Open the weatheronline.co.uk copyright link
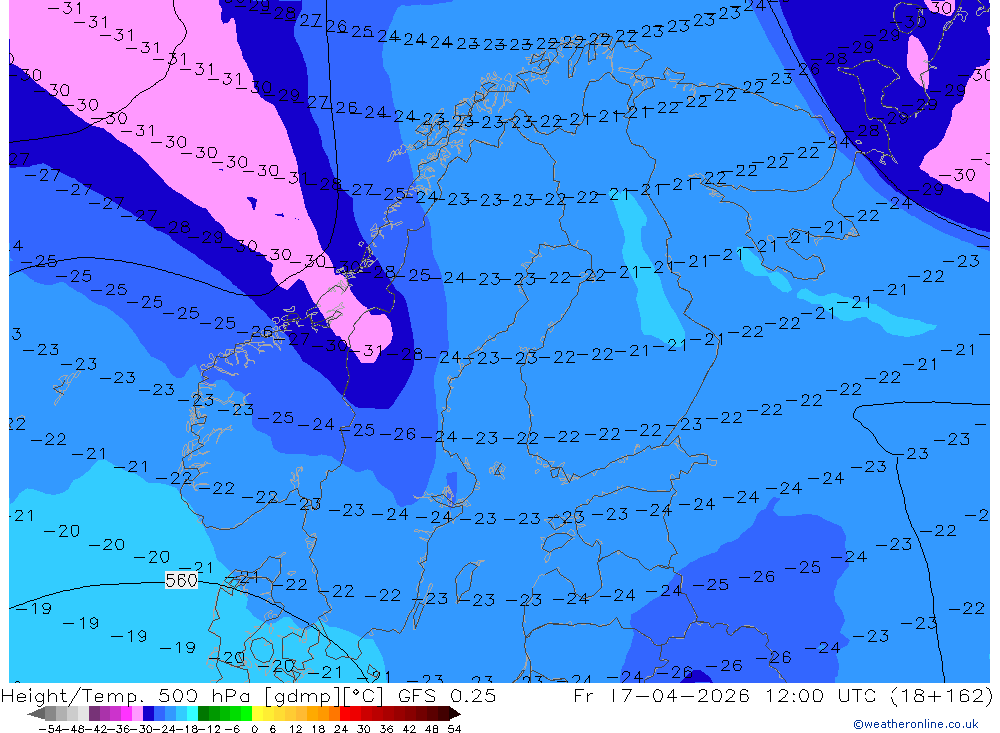 pos(915,724)
